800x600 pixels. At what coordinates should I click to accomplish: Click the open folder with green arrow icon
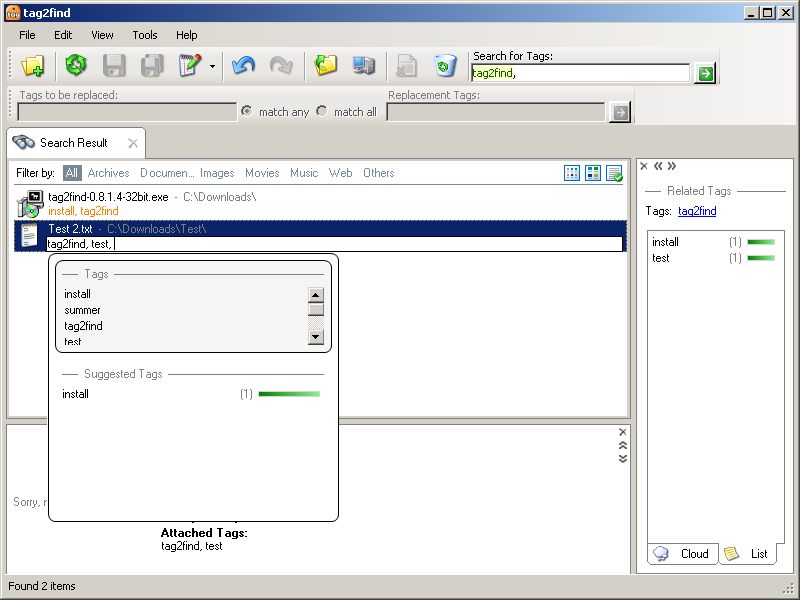click(326, 66)
